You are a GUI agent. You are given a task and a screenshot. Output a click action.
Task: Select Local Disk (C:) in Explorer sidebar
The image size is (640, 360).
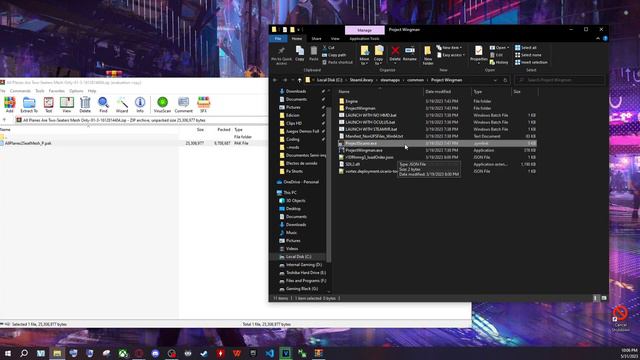pos(298,257)
